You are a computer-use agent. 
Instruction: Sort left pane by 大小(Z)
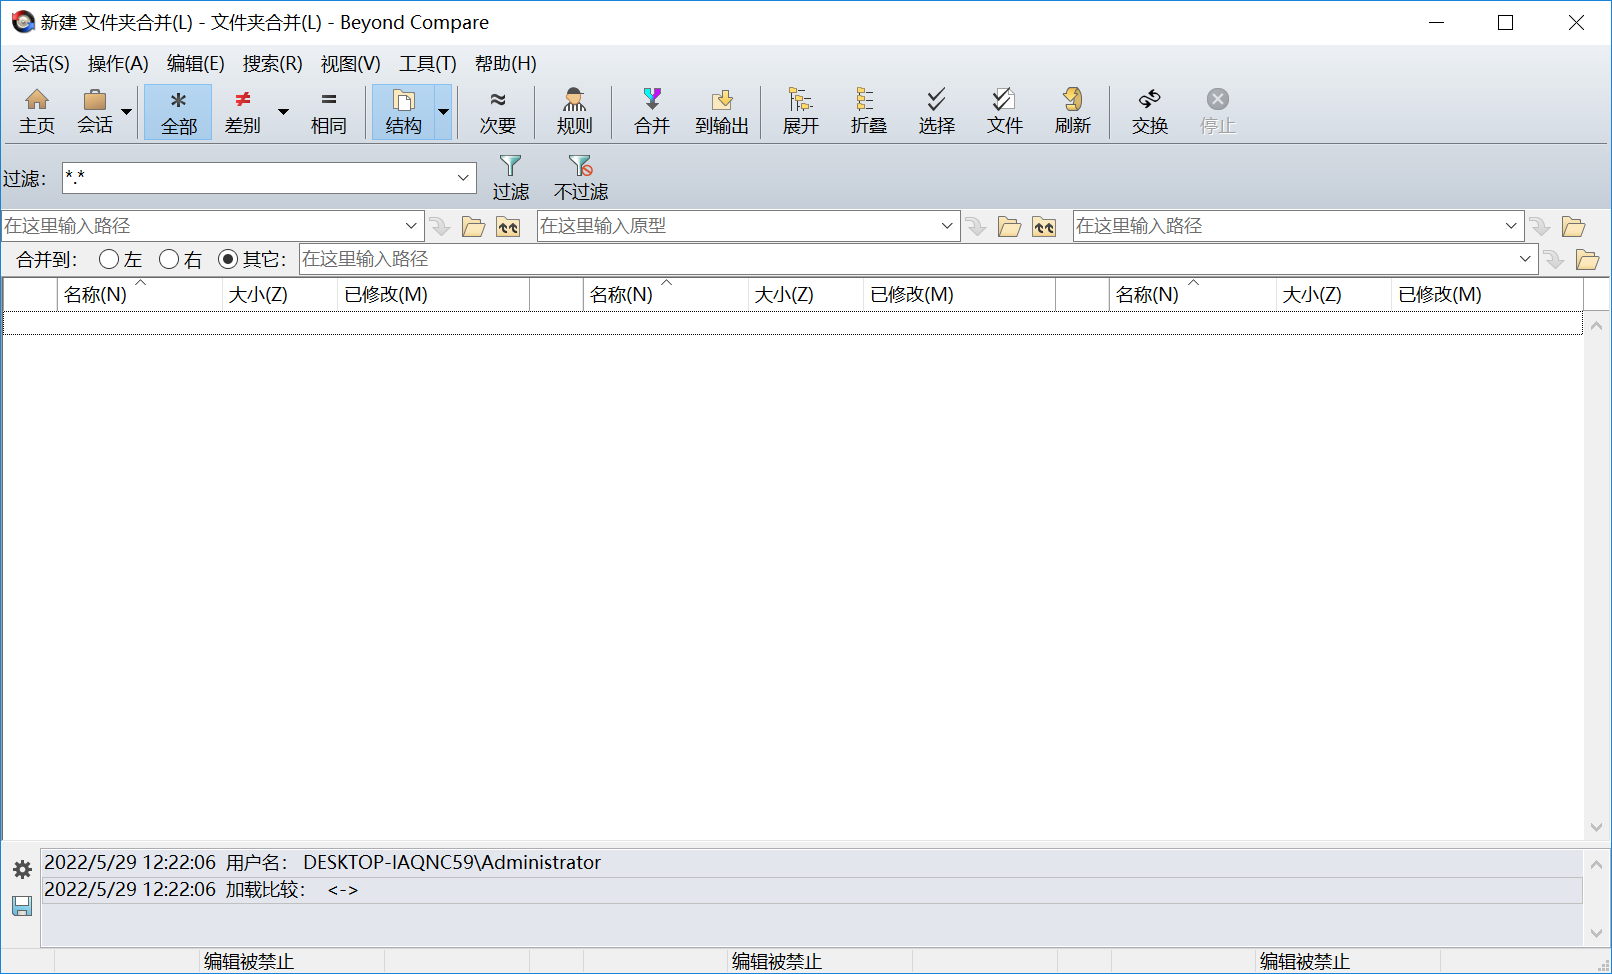coord(280,295)
